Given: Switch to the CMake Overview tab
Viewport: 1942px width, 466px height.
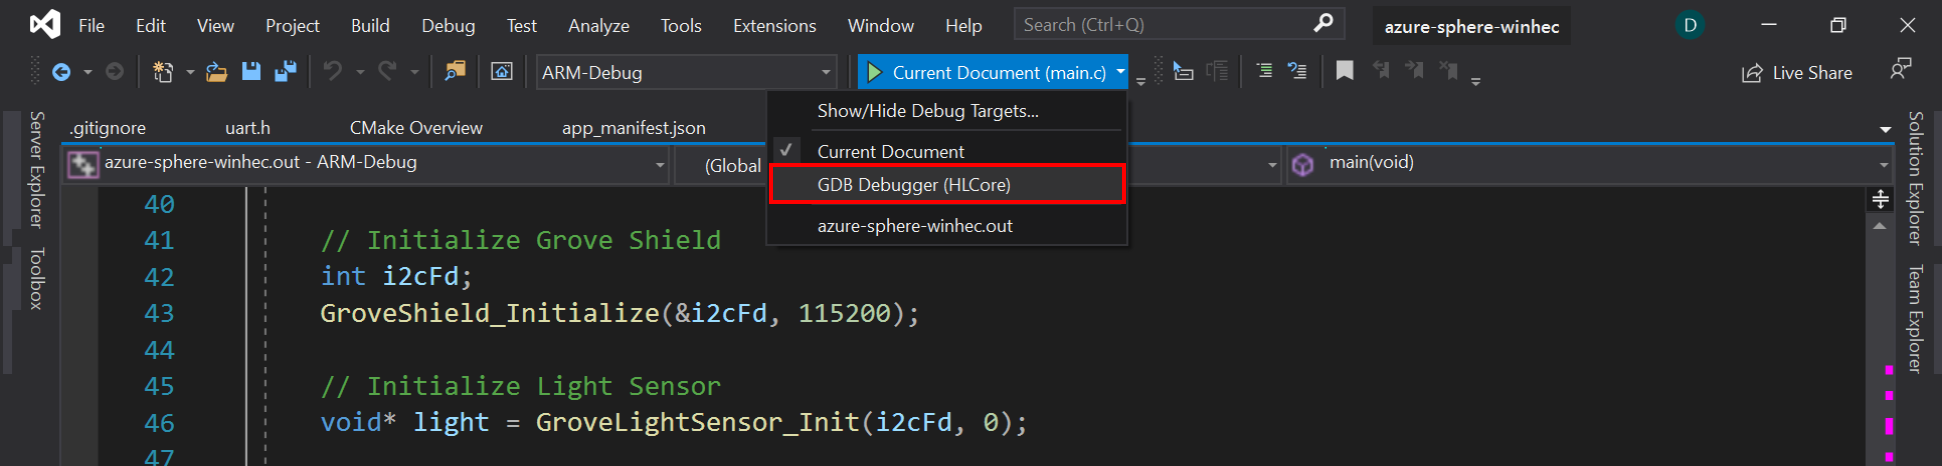Looking at the screenshot, I should [x=416, y=128].
